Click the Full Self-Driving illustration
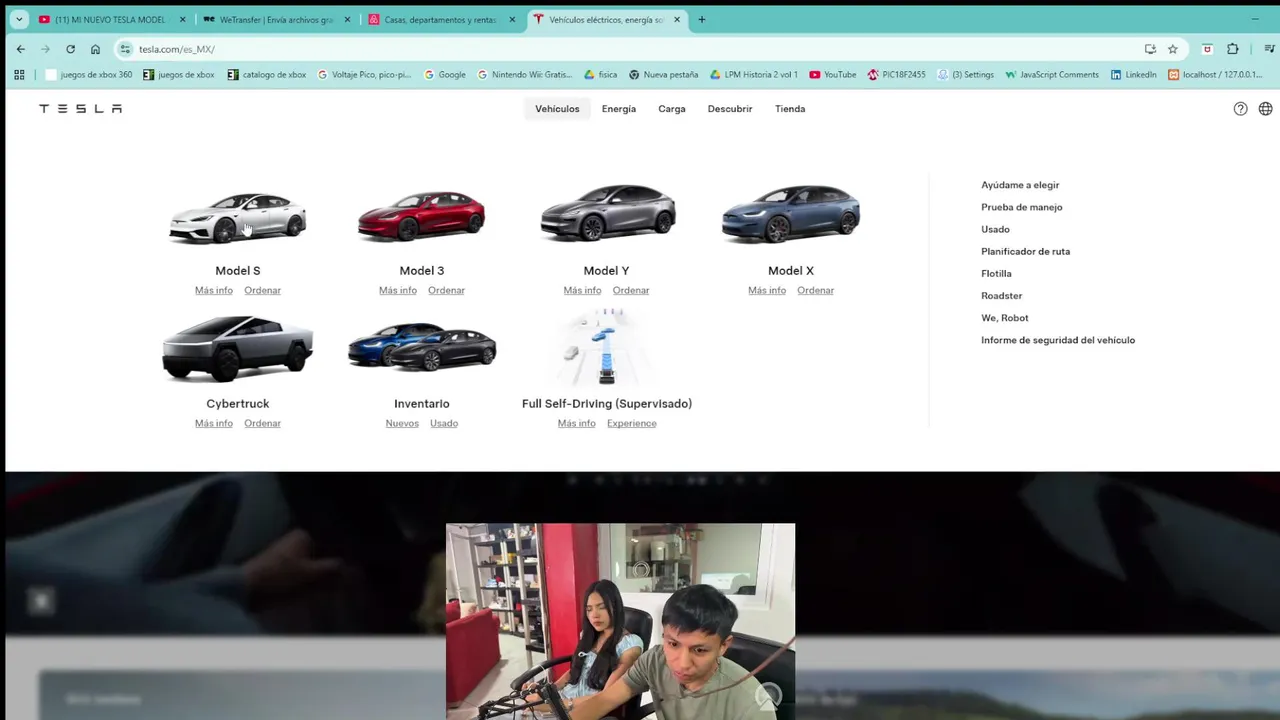1280x720 pixels. [x=606, y=346]
